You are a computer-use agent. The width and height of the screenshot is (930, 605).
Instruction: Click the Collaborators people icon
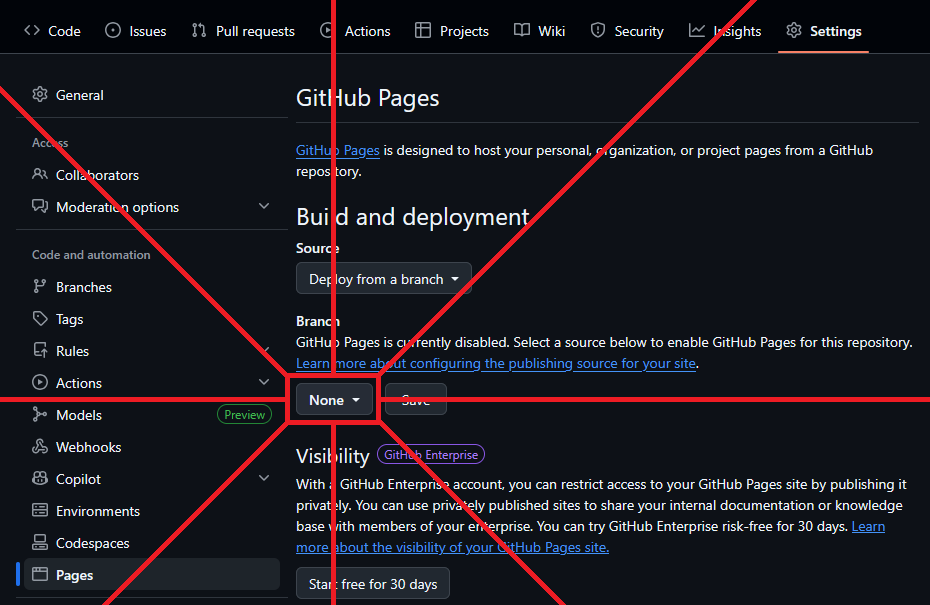[40, 175]
